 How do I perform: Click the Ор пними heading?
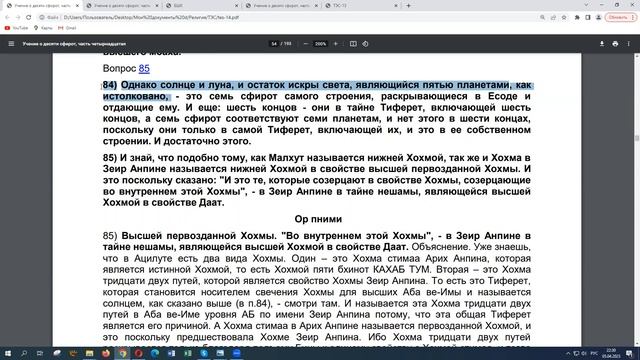point(318,219)
